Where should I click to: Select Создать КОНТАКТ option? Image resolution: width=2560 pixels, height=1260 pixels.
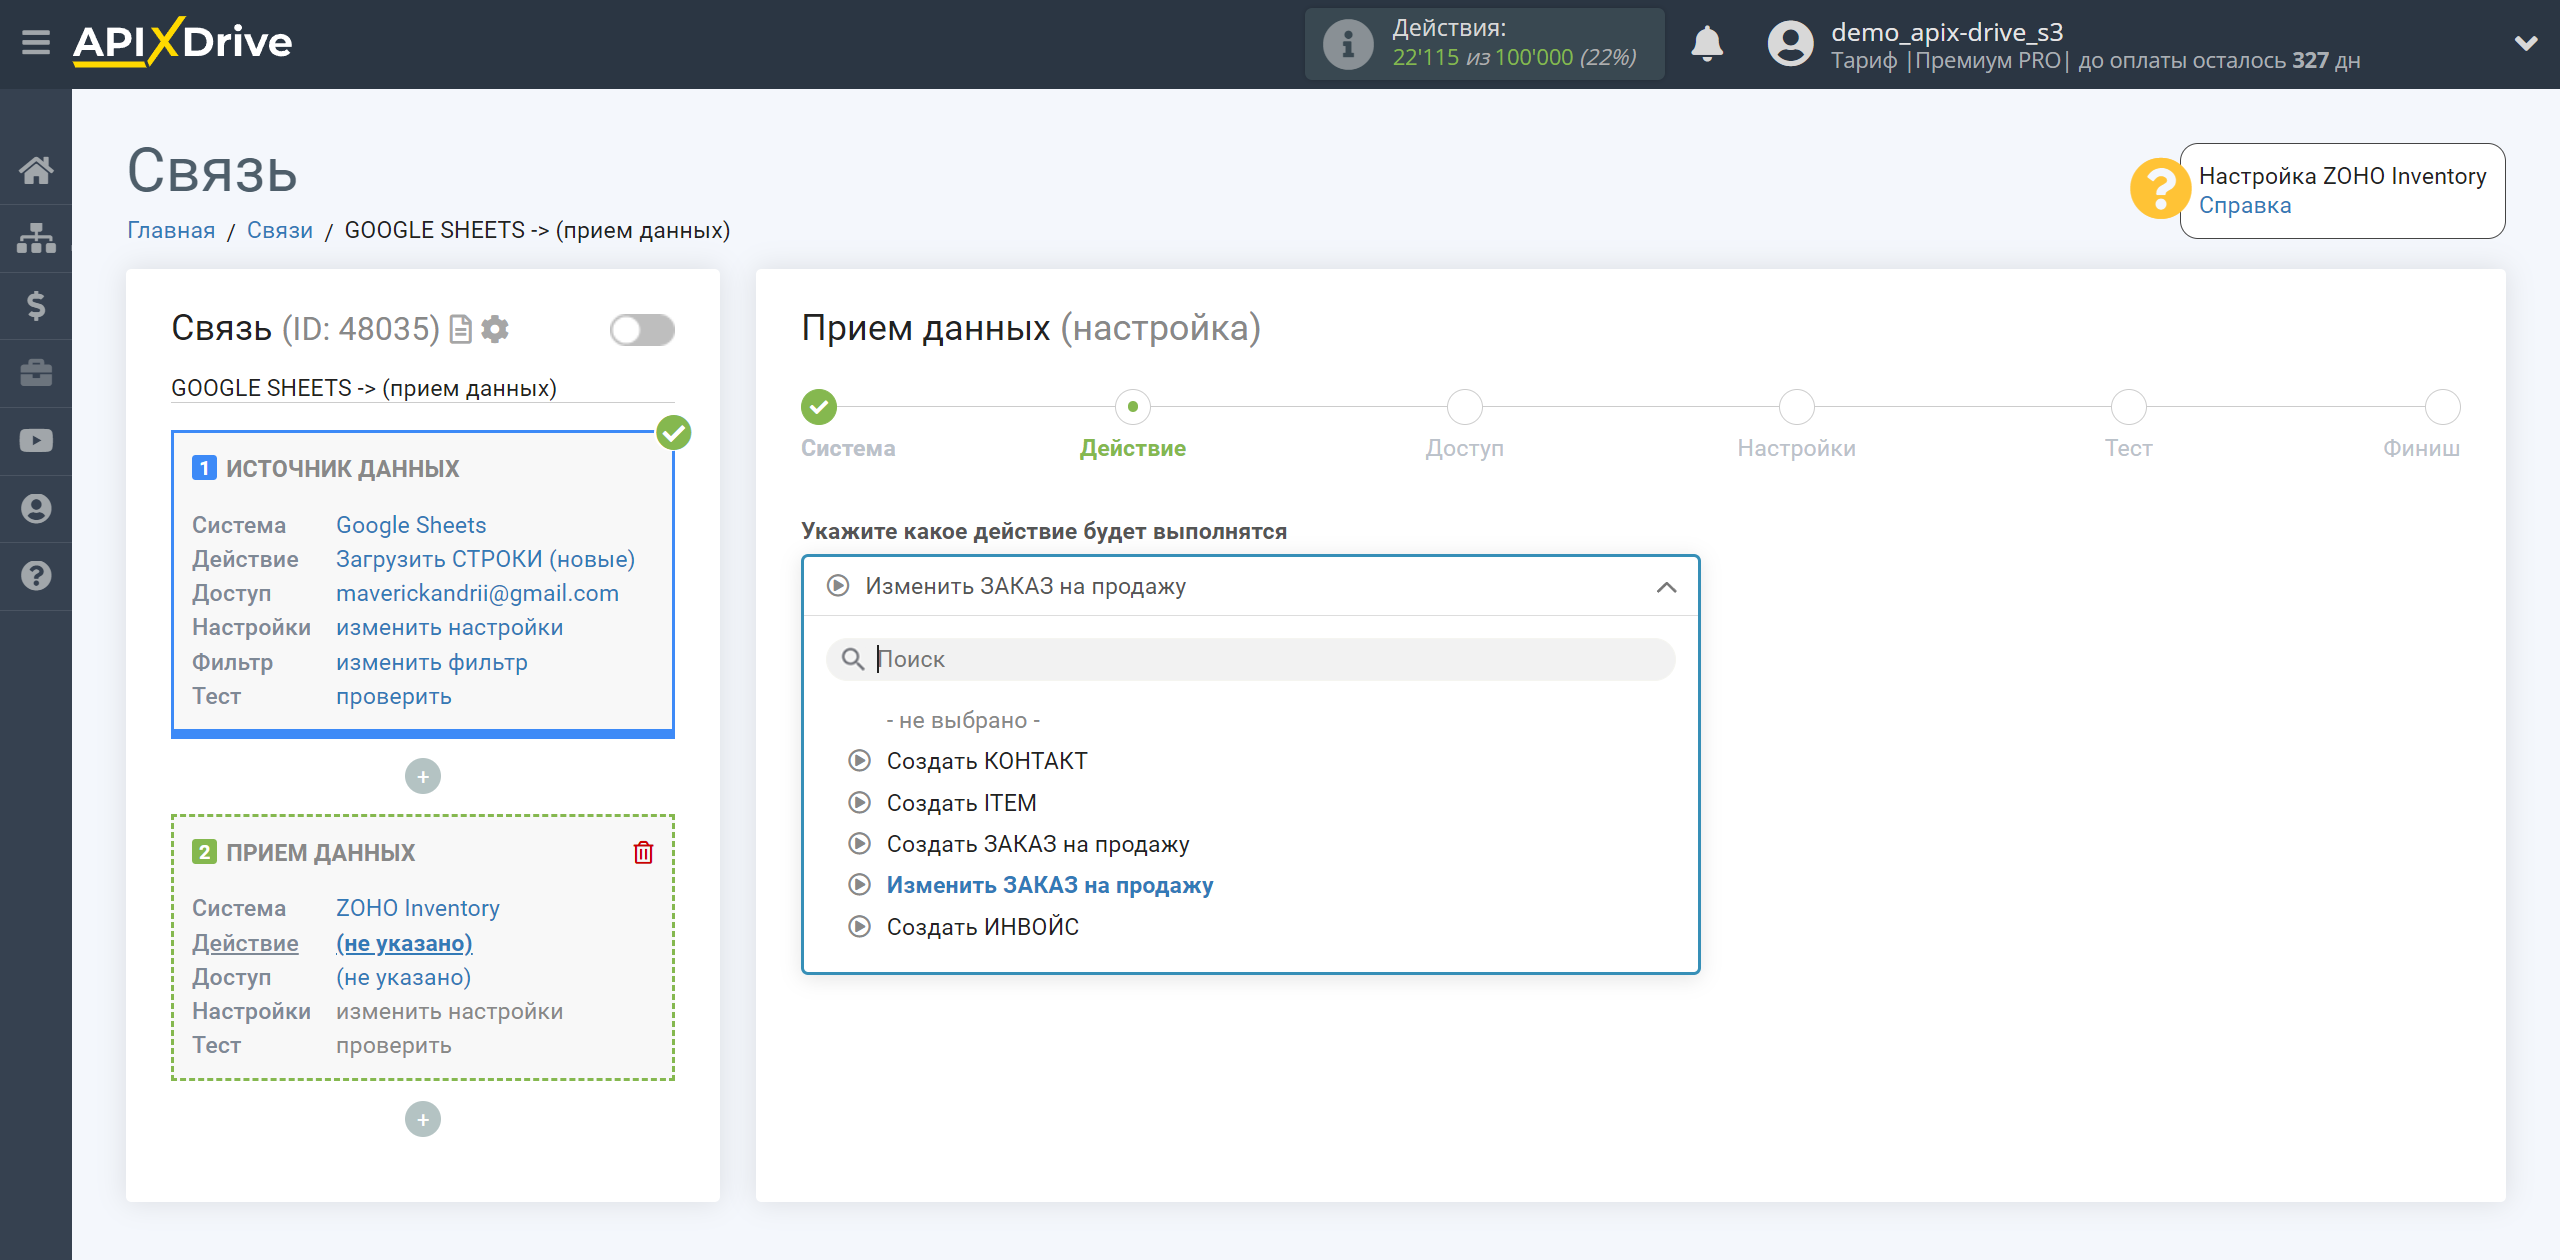(x=986, y=762)
